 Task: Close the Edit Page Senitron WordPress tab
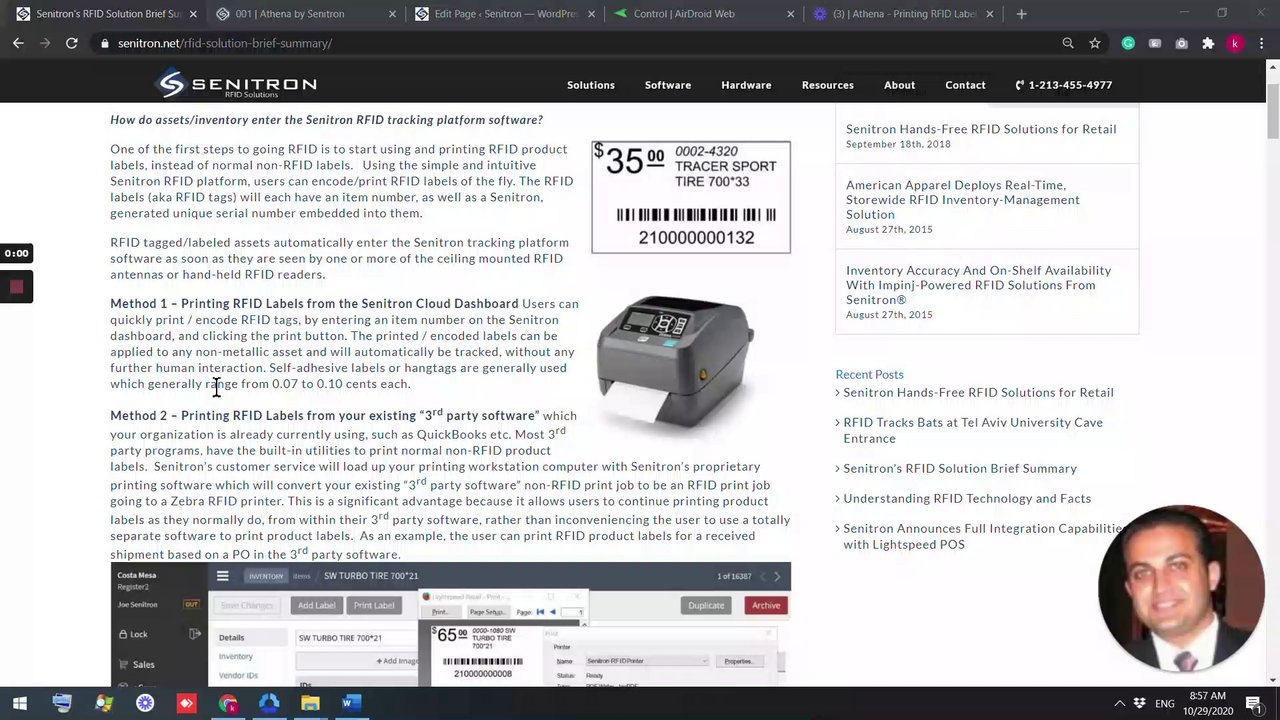(x=591, y=14)
